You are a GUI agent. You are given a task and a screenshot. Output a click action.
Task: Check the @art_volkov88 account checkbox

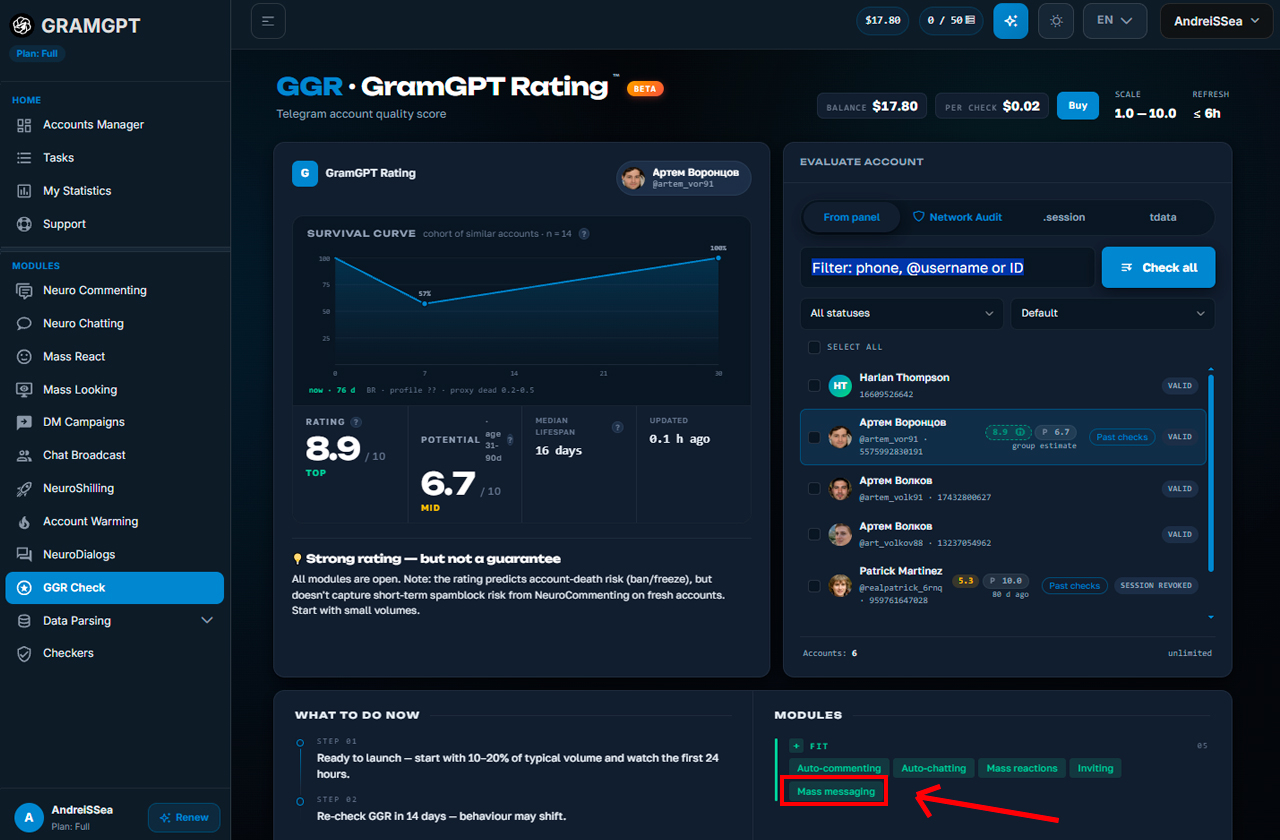pos(814,534)
